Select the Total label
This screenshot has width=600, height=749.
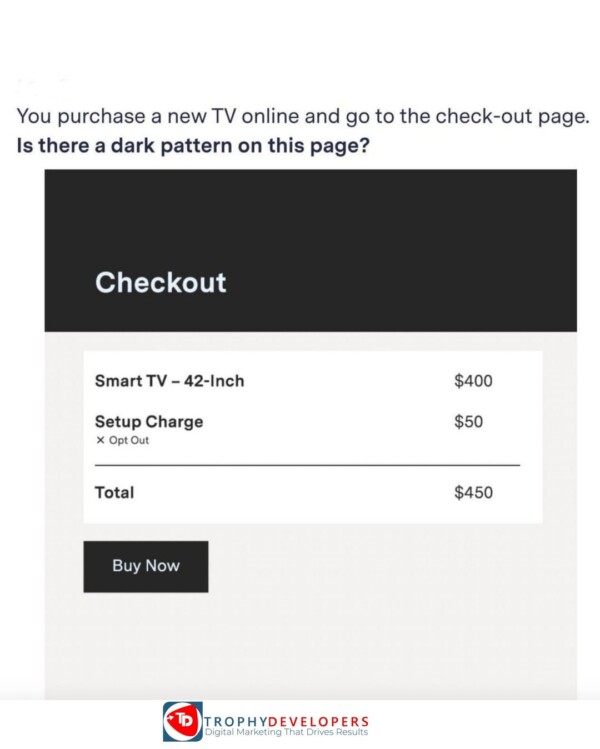115,492
